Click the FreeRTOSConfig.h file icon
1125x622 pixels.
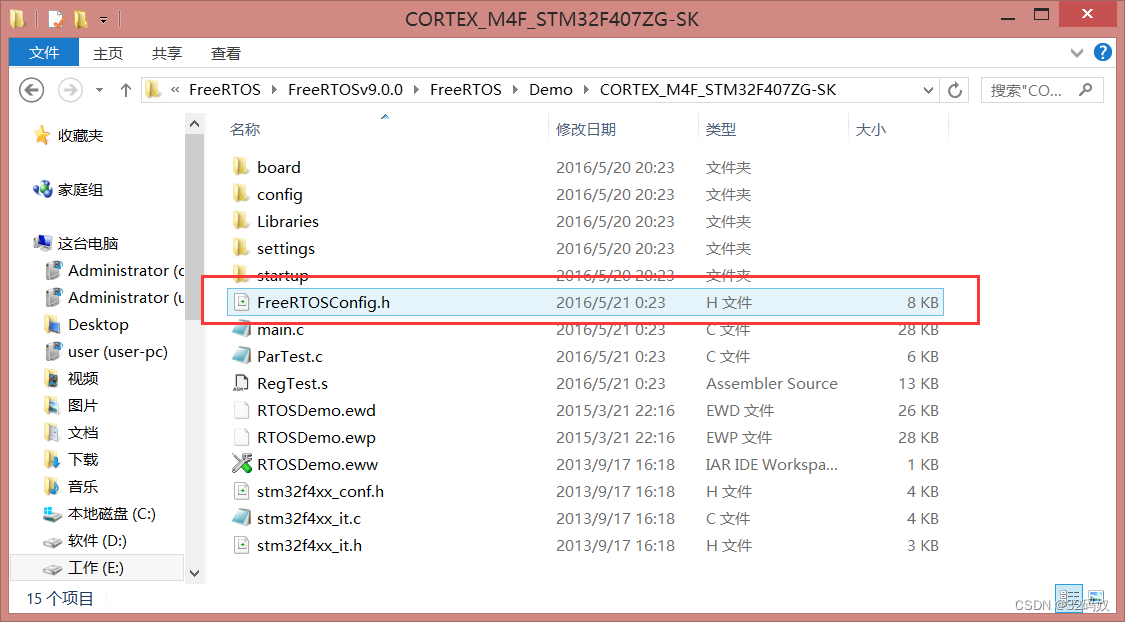coord(241,302)
